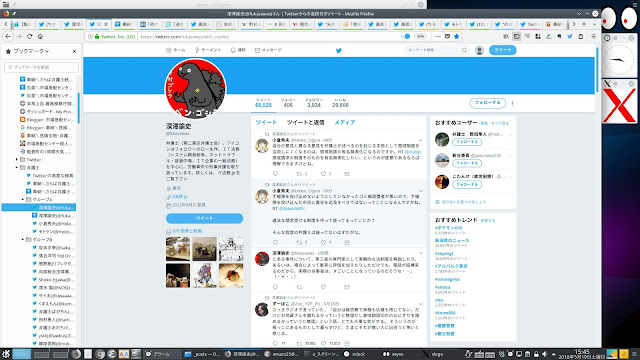Image resolution: width=640 pixels, height=360 pixels.
Task: Click the ツイート button under profile bio
Action: (x=204, y=218)
